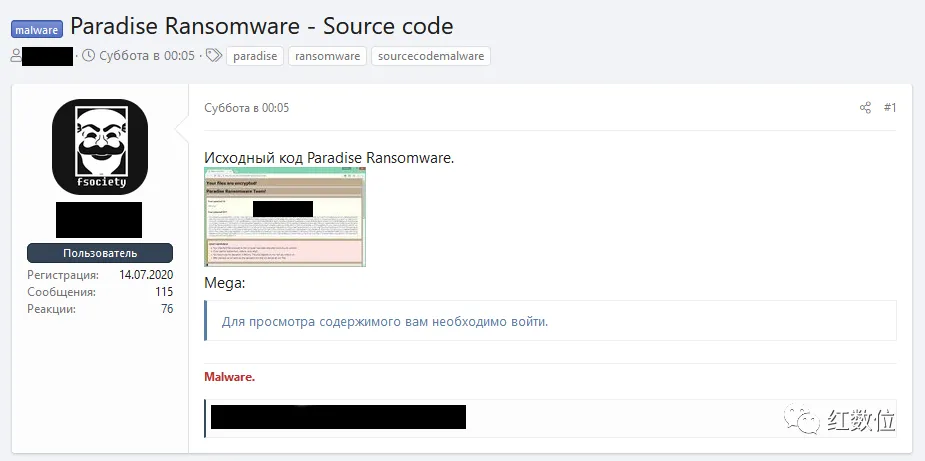The image size is (925, 461).
Task: Open the ransomware tag
Action: [x=327, y=56]
